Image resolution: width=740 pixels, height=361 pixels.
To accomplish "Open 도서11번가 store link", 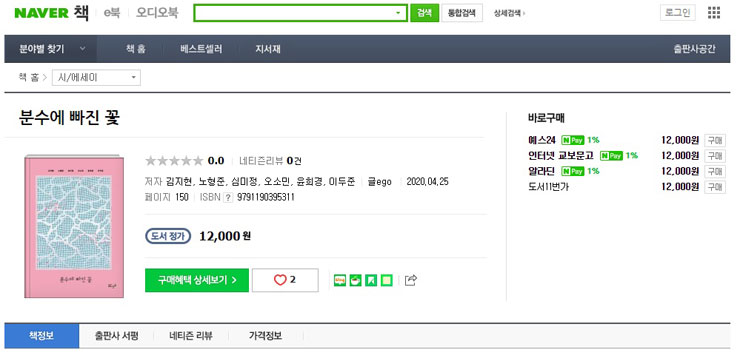I will point(548,187).
